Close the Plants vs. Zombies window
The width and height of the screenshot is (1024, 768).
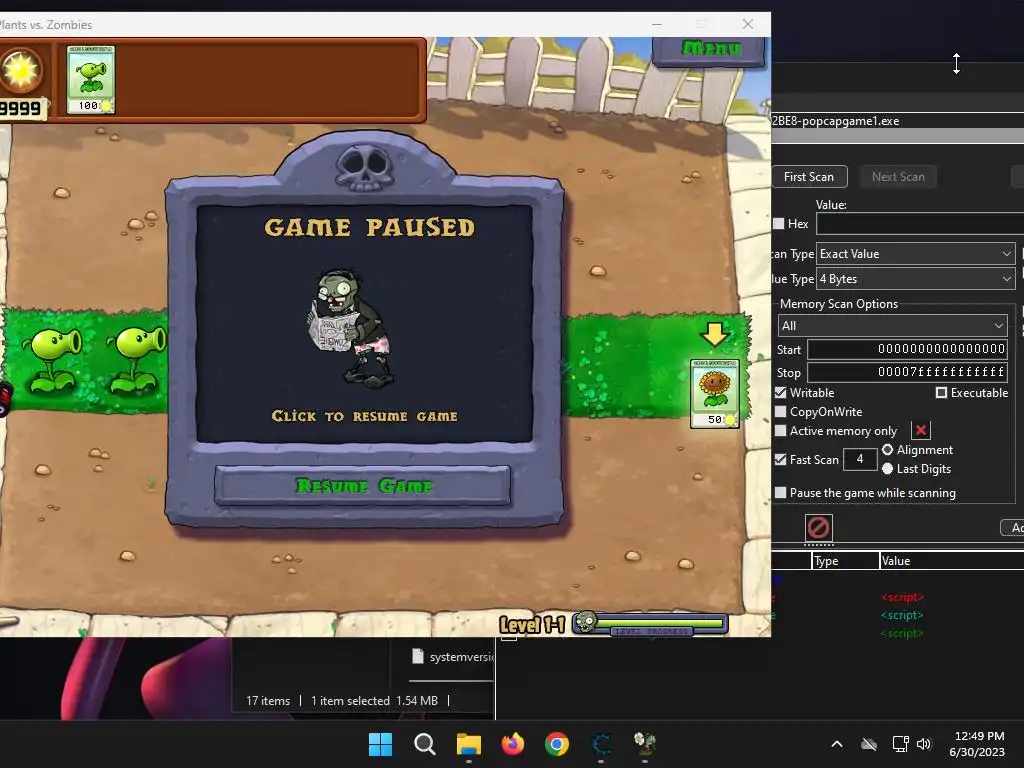pyautogui.click(x=748, y=24)
